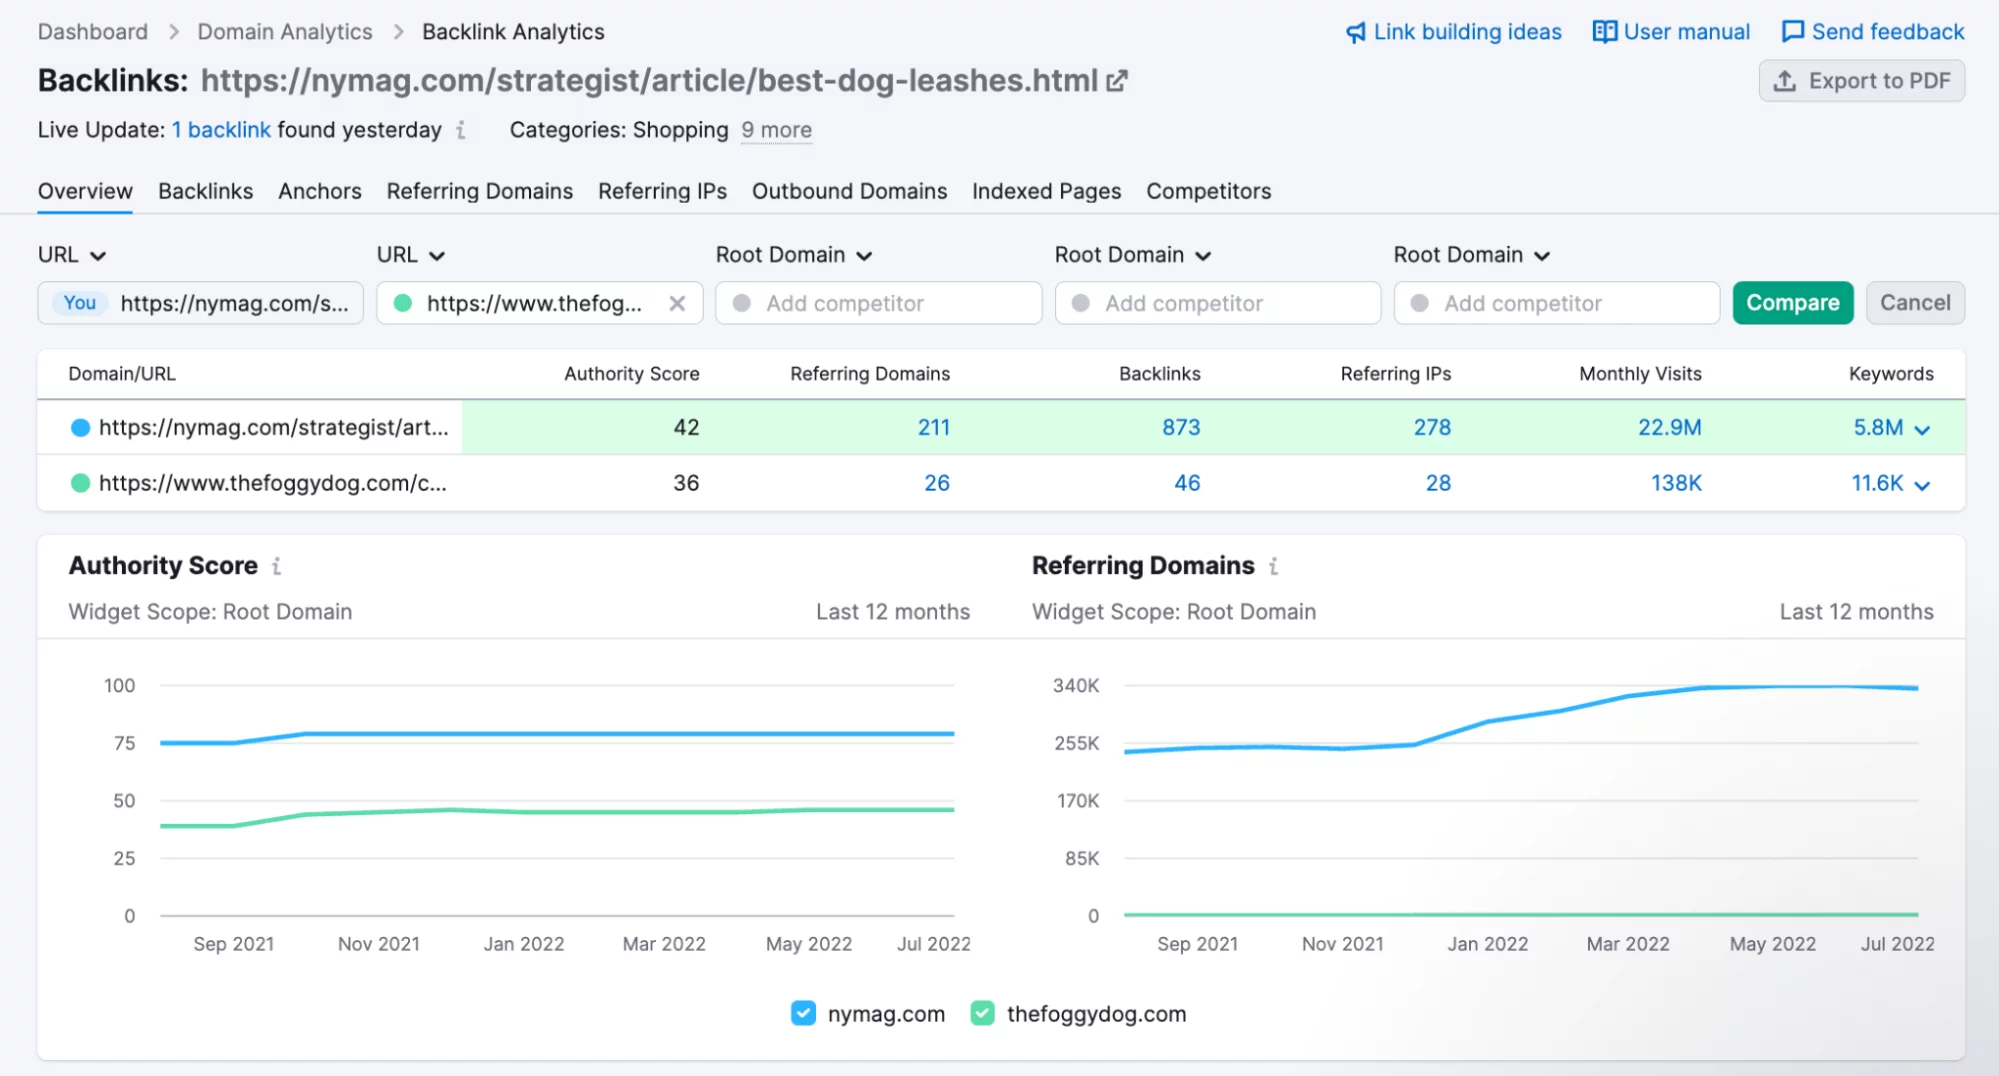Image resolution: width=1999 pixels, height=1076 pixels.
Task: Open the 1 backlink live update link
Action: tap(221, 130)
